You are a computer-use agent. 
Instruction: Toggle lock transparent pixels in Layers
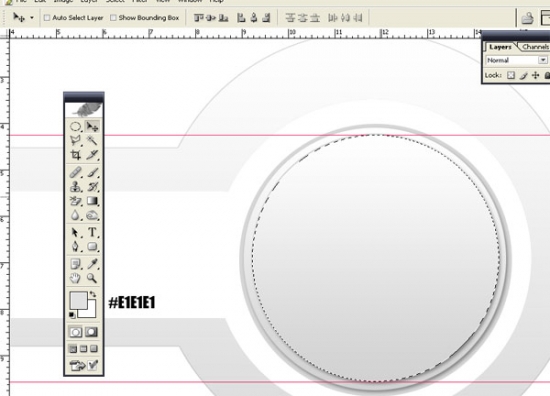[x=511, y=75]
